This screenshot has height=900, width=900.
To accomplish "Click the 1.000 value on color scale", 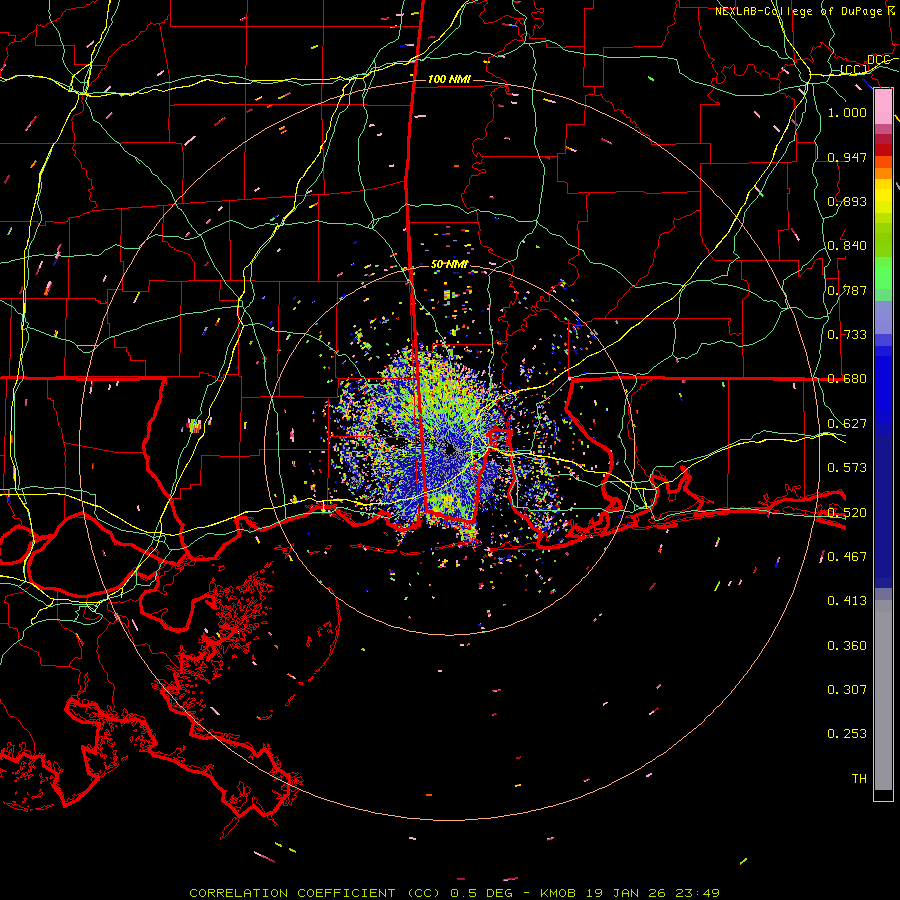I will (847, 112).
